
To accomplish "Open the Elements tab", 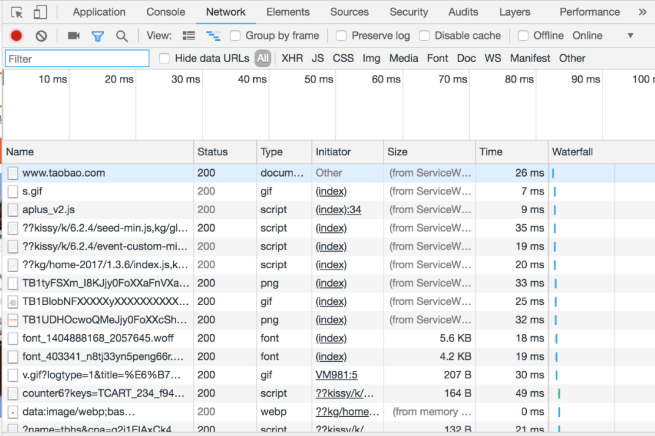I will [x=288, y=12].
